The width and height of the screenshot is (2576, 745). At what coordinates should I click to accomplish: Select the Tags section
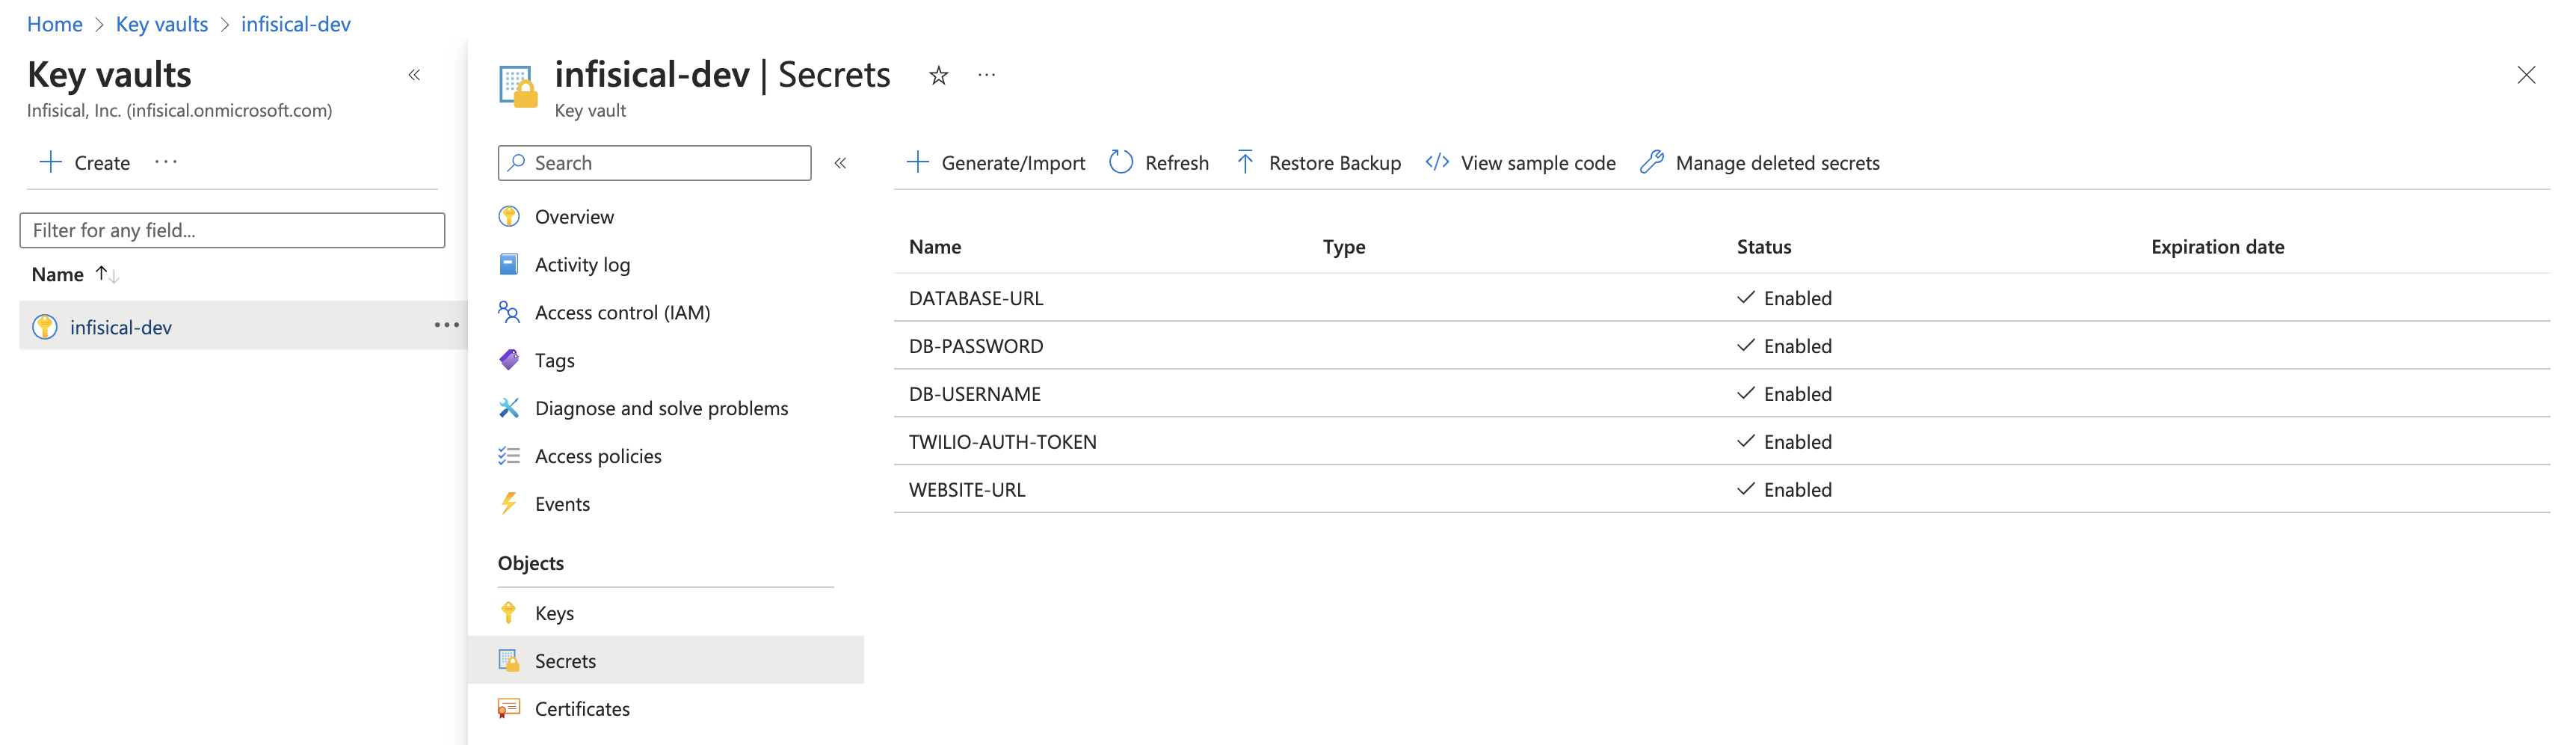[x=554, y=360]
